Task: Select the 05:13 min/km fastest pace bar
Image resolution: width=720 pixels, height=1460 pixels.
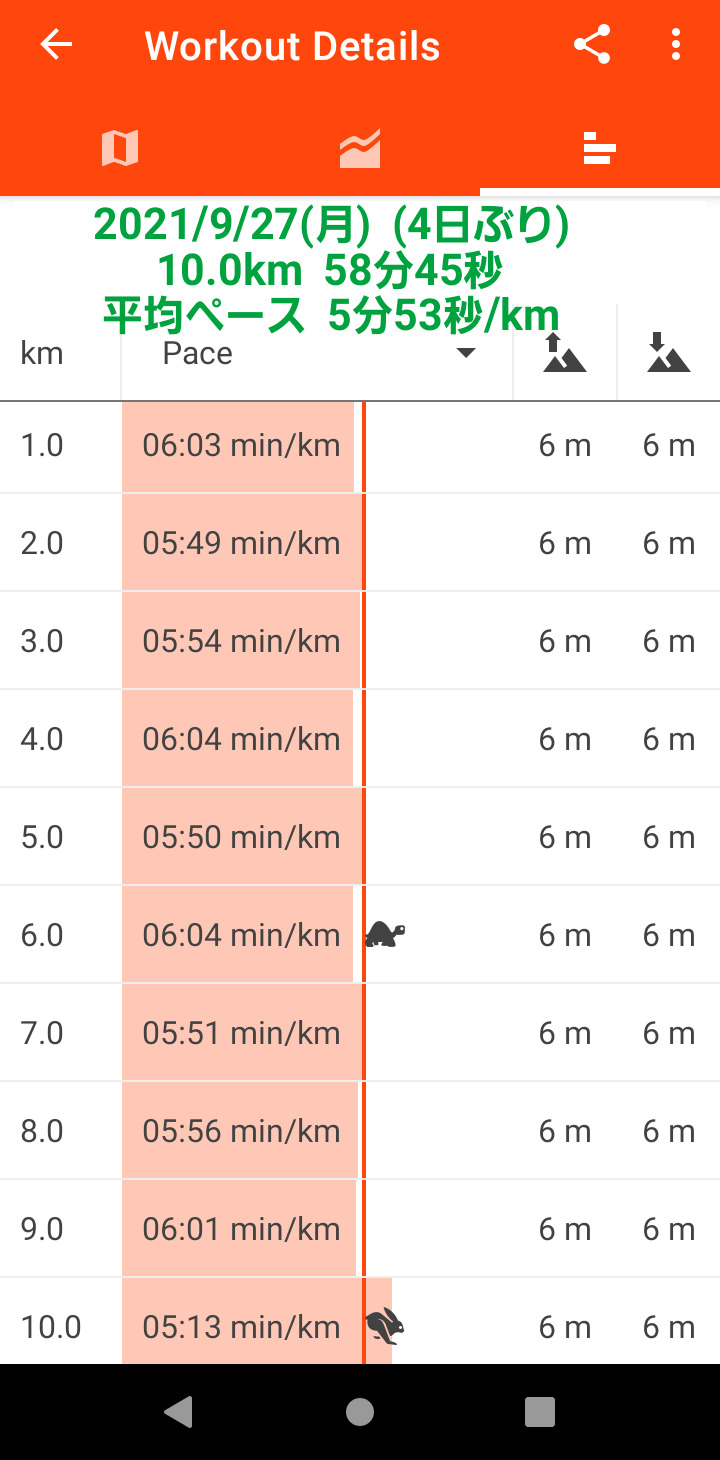Action: pos(241,1325)
